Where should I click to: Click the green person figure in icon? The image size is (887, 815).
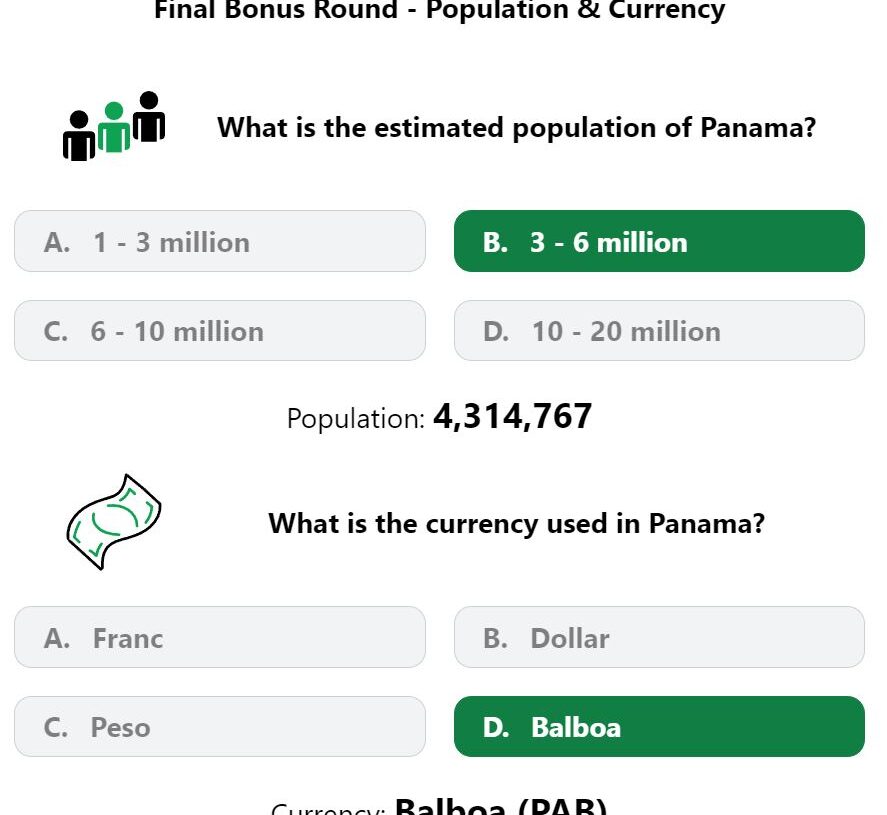[x=114, y=127]
